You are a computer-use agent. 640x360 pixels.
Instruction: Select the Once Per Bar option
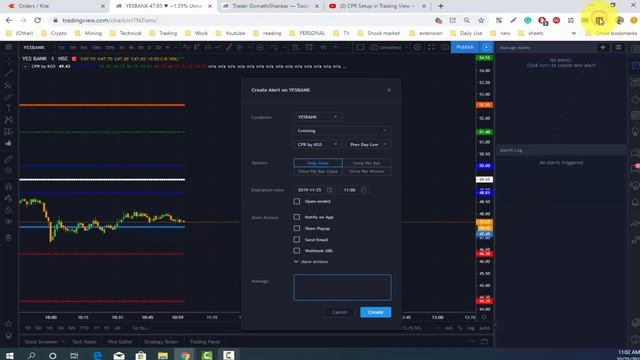coord(367,163)
